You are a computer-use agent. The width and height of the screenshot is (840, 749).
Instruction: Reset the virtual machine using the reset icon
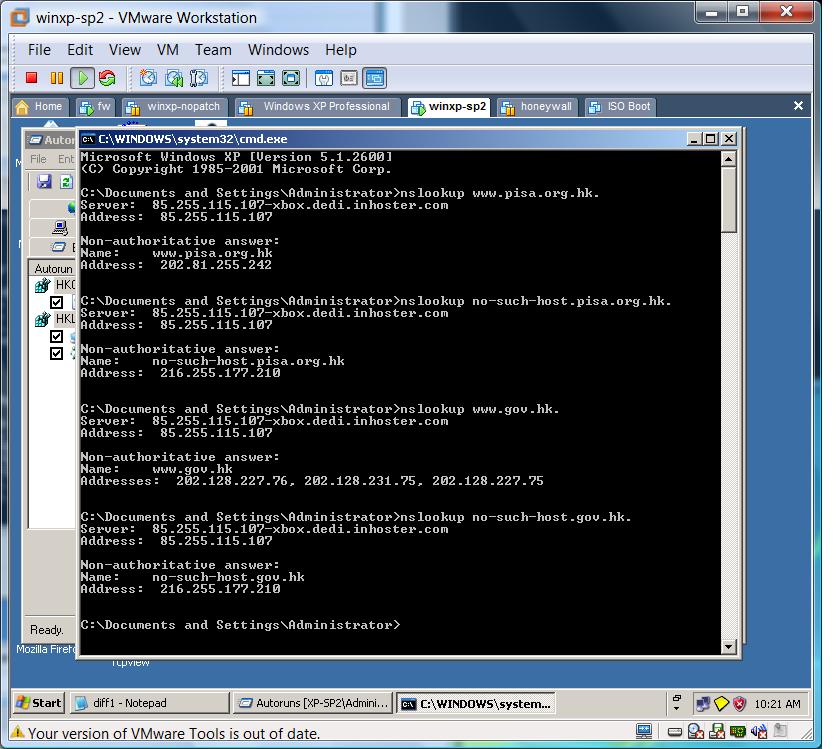click(x=107, y=78)
